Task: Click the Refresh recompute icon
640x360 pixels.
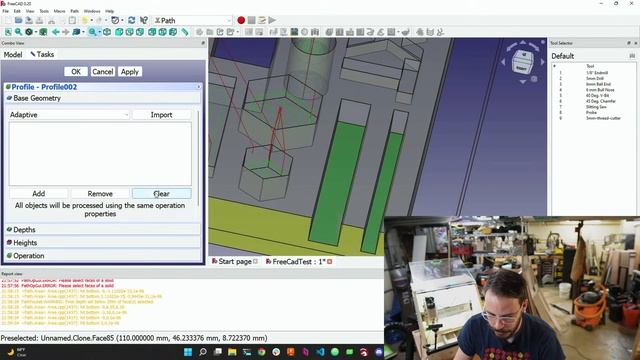Action: 131,20
